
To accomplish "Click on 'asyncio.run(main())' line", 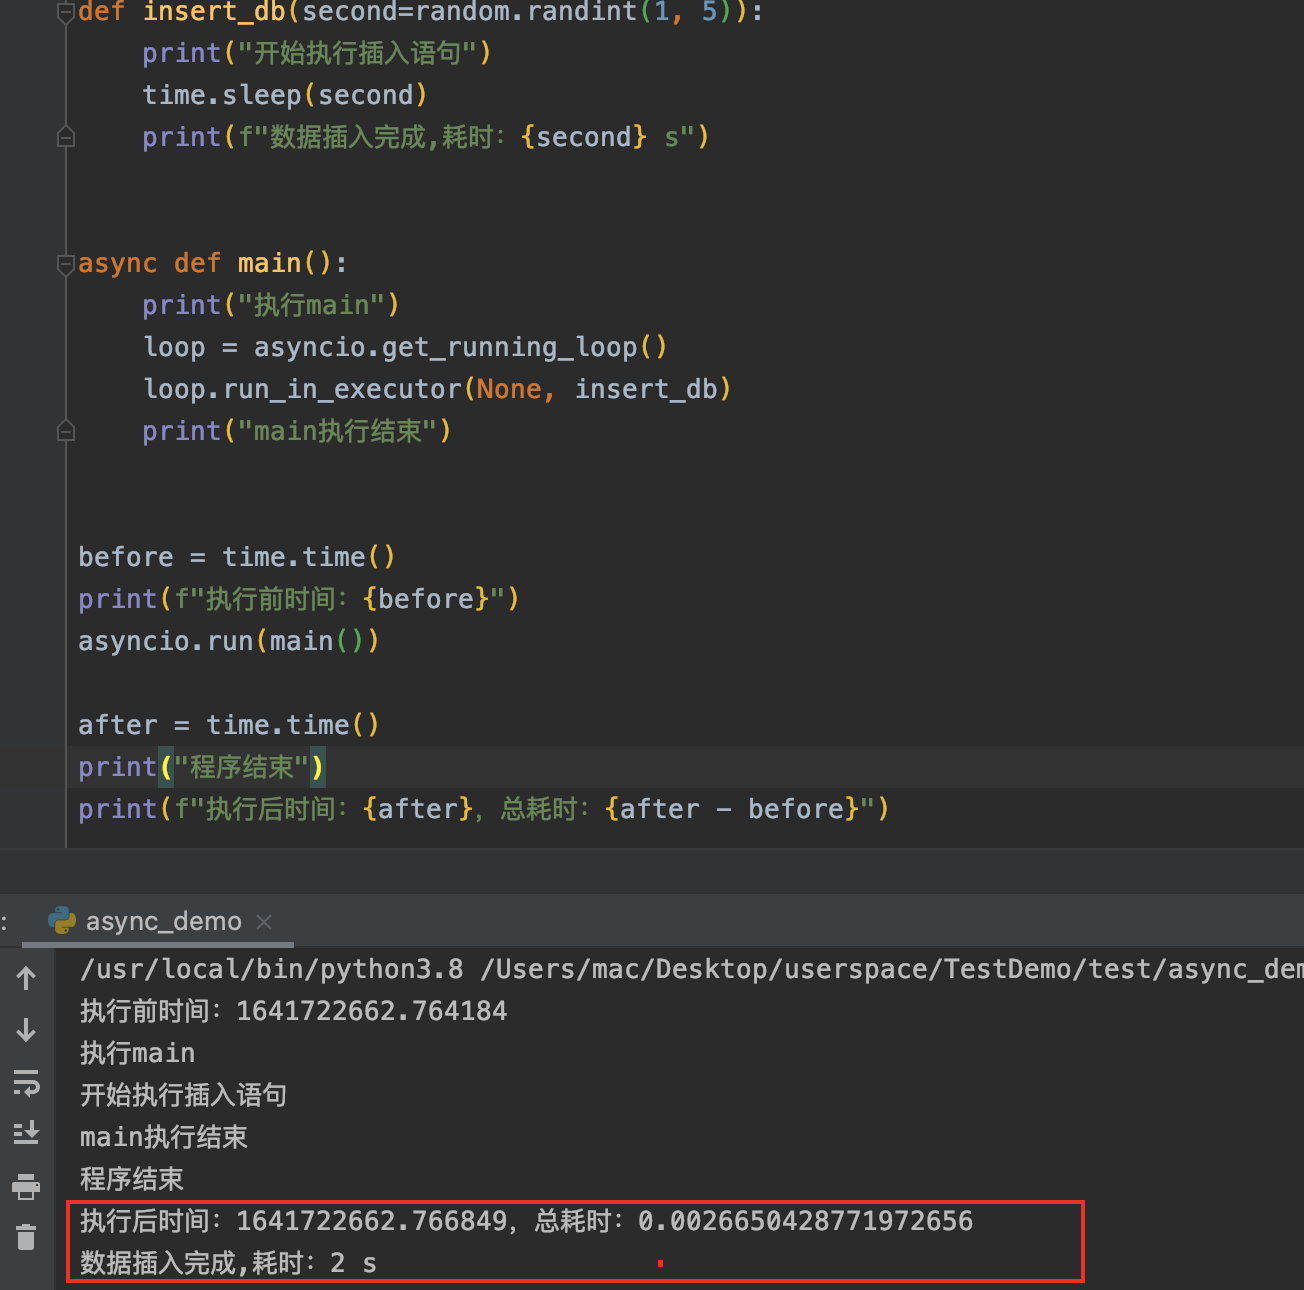I will click(229, 641).
